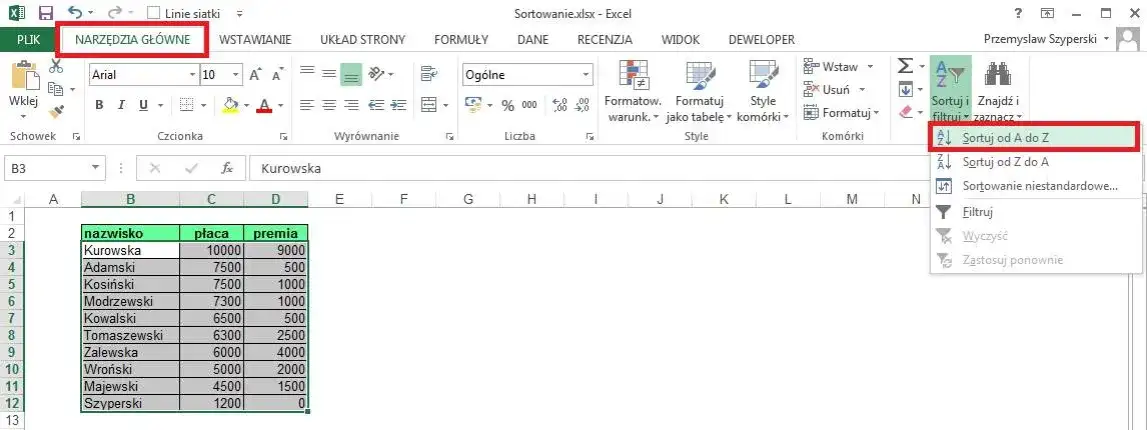The image size is (1147, 430).
Task: Toggle bold formatting button
Action: 99,105
